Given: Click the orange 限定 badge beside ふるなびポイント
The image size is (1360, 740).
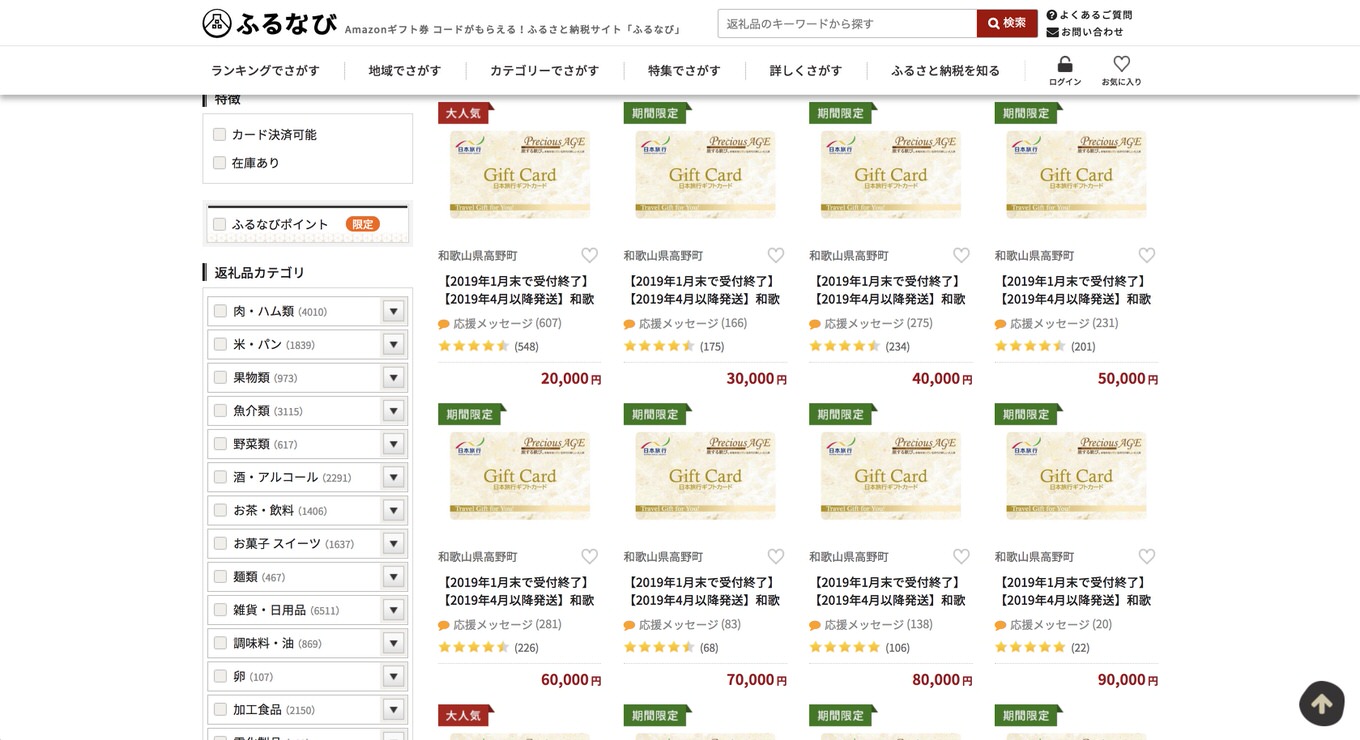Looking at the screenshot, I should (363, 224).
